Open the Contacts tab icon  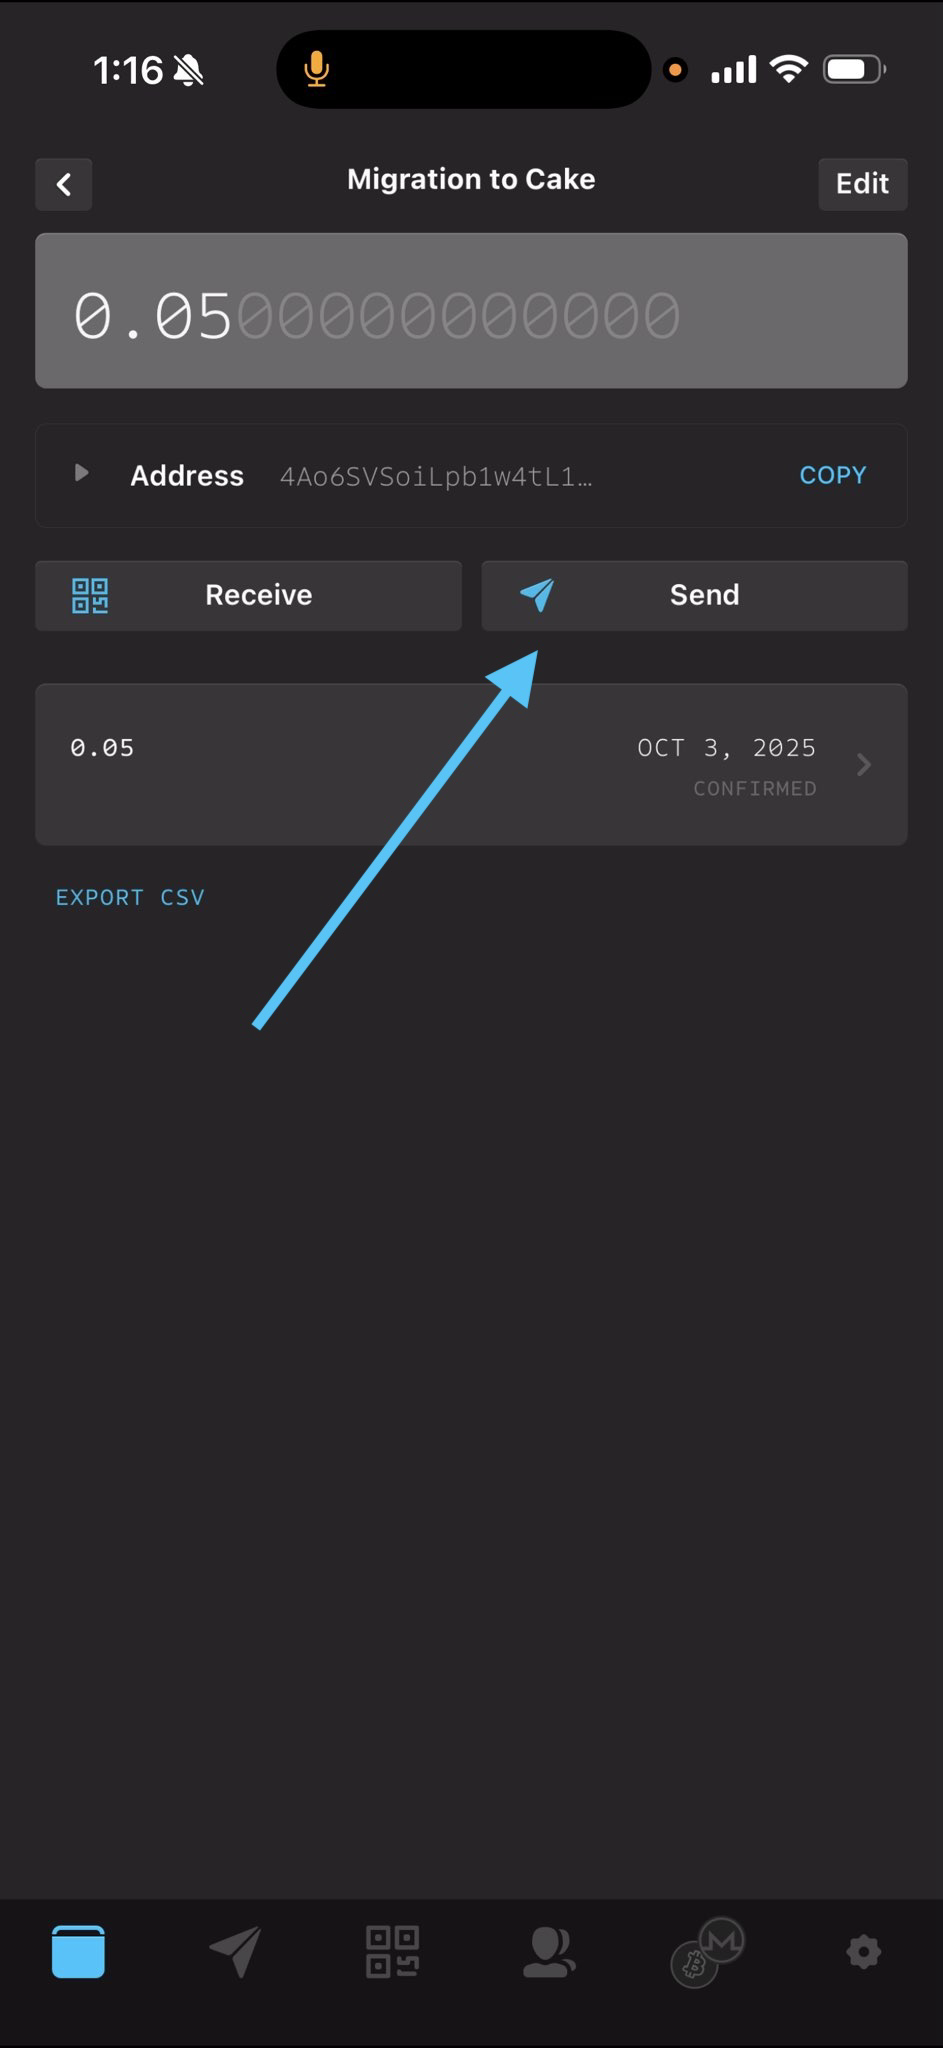(x=549, y=1952)
